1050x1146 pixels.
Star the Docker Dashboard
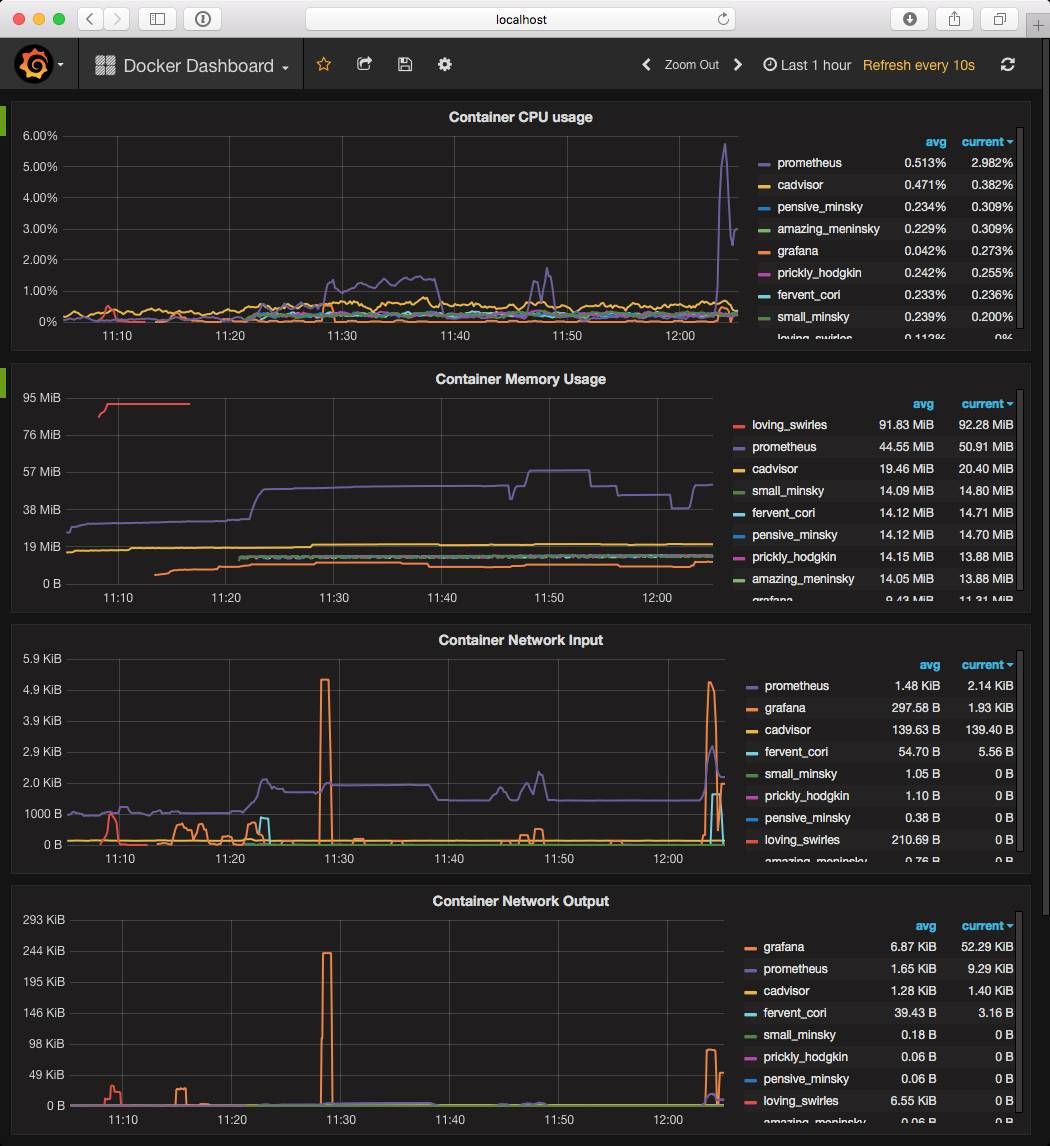click(324, 64)
